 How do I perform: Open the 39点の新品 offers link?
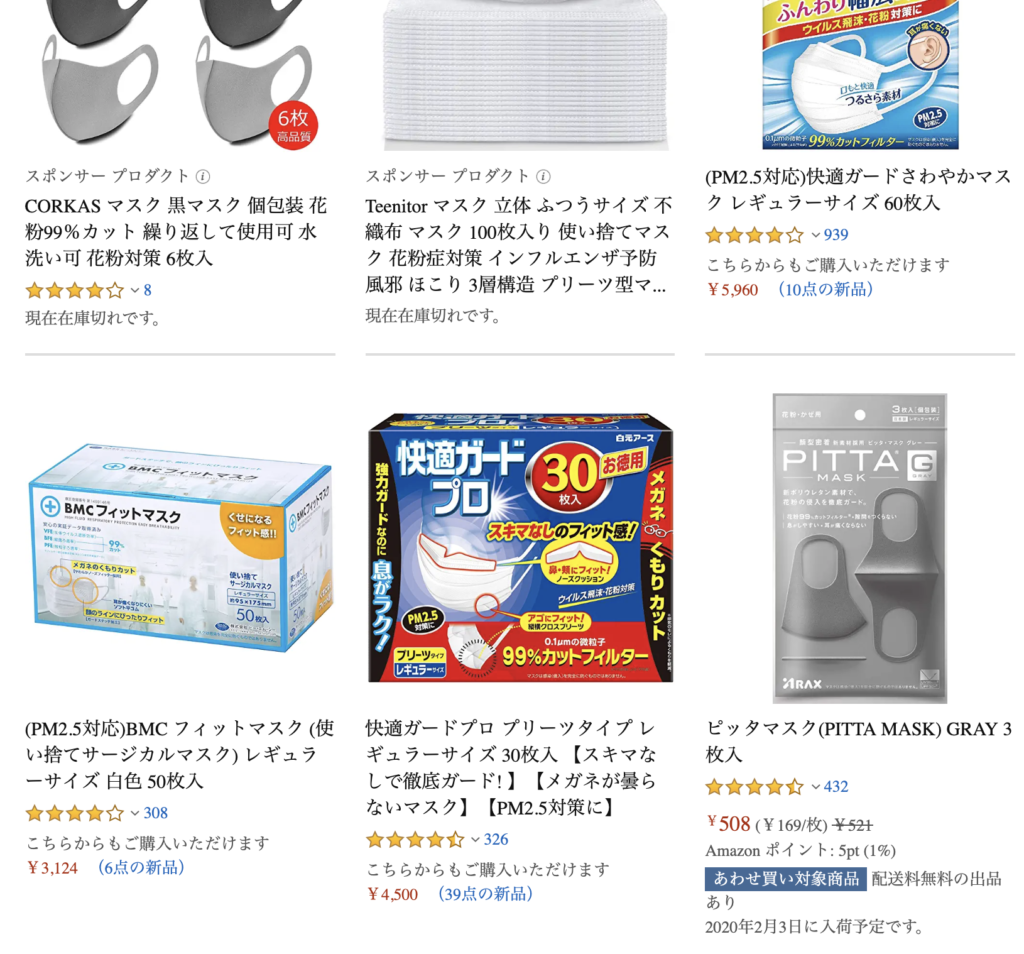(485, 893)
